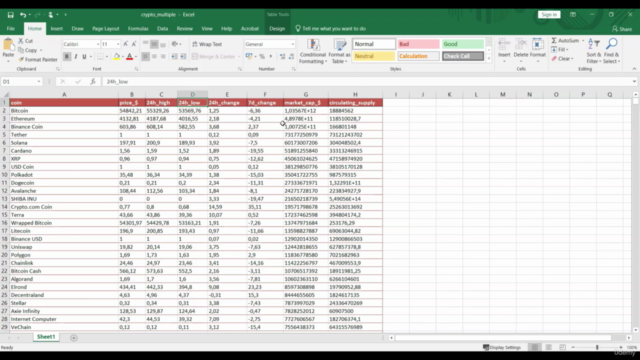This screenshot has width=640, height=360.
Task: Click the AutoSum sigma icon
Action: click(x=554, y=40)
